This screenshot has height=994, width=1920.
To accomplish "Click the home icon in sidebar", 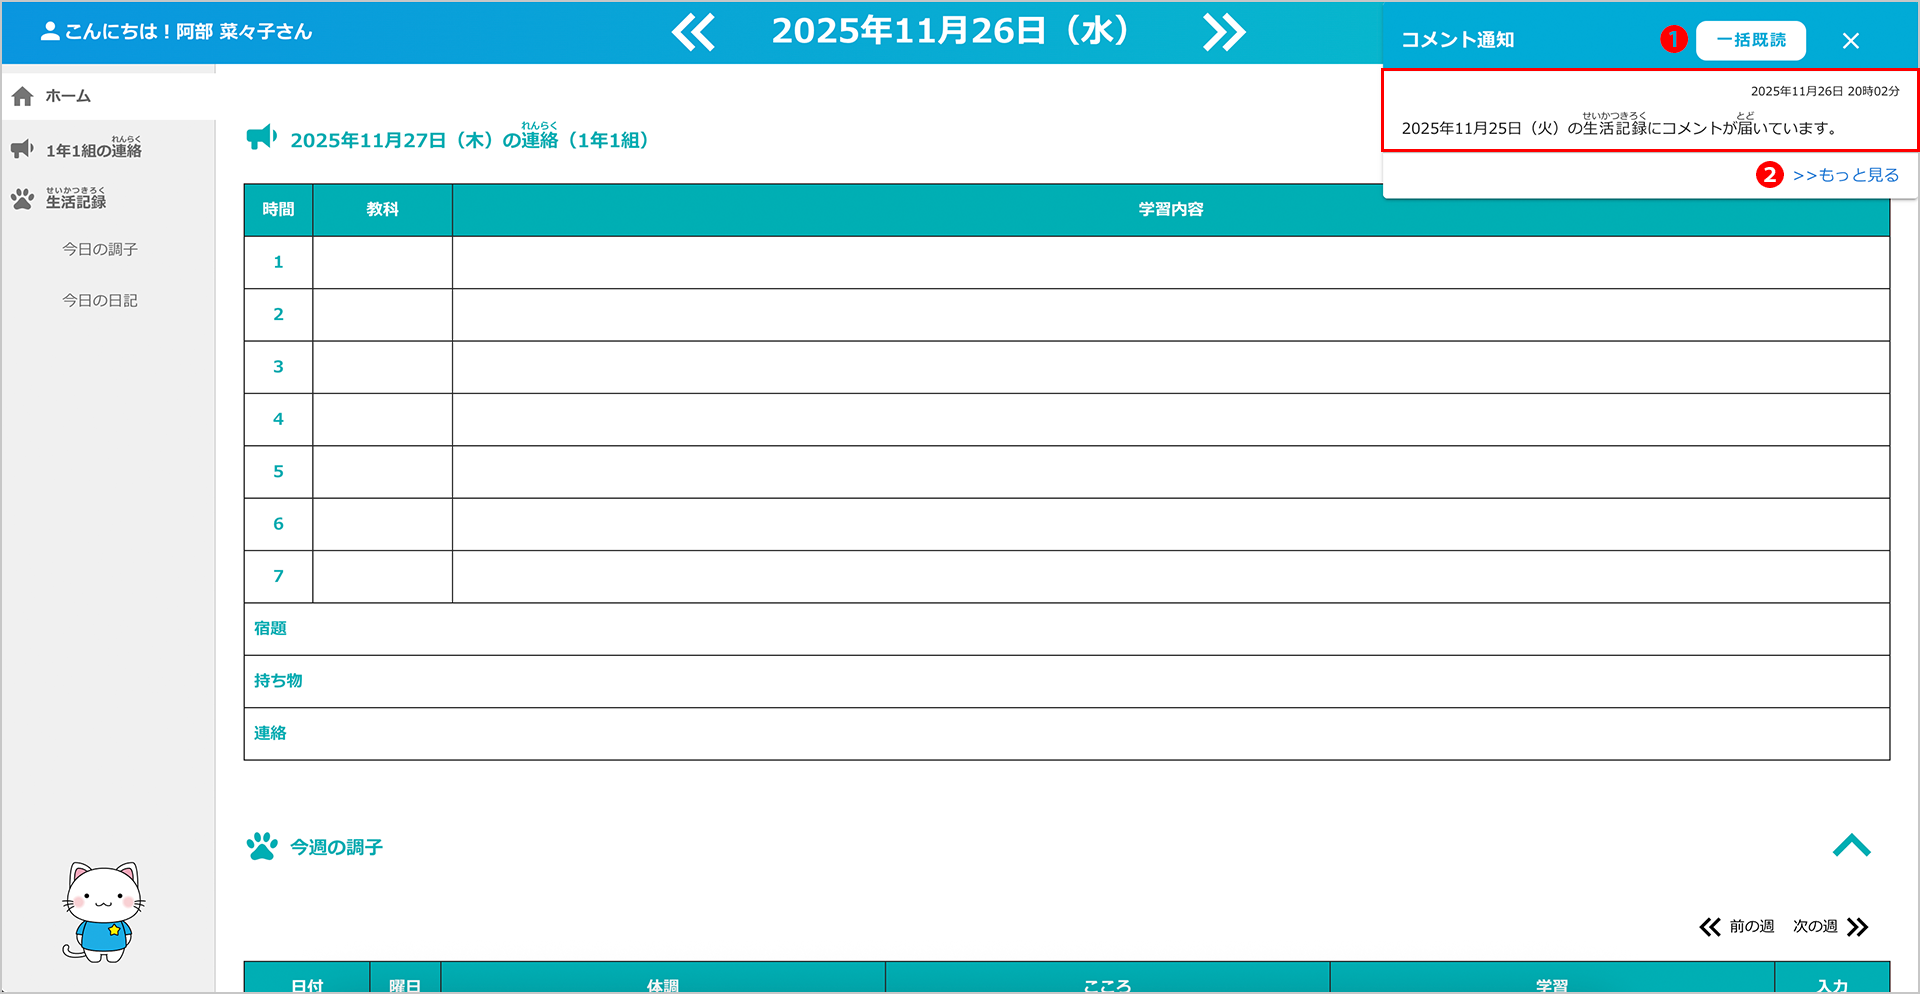I will pos(23,96).
